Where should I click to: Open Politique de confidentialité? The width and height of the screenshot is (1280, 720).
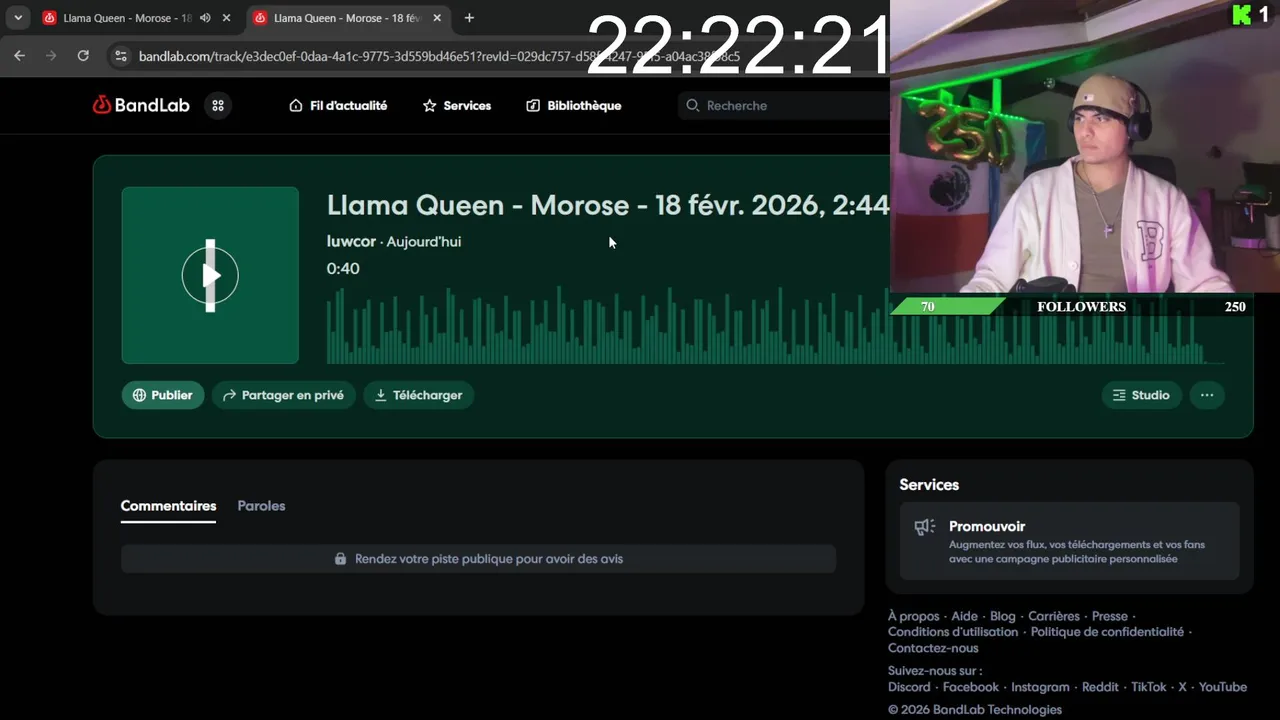[x=1107, y=632]
